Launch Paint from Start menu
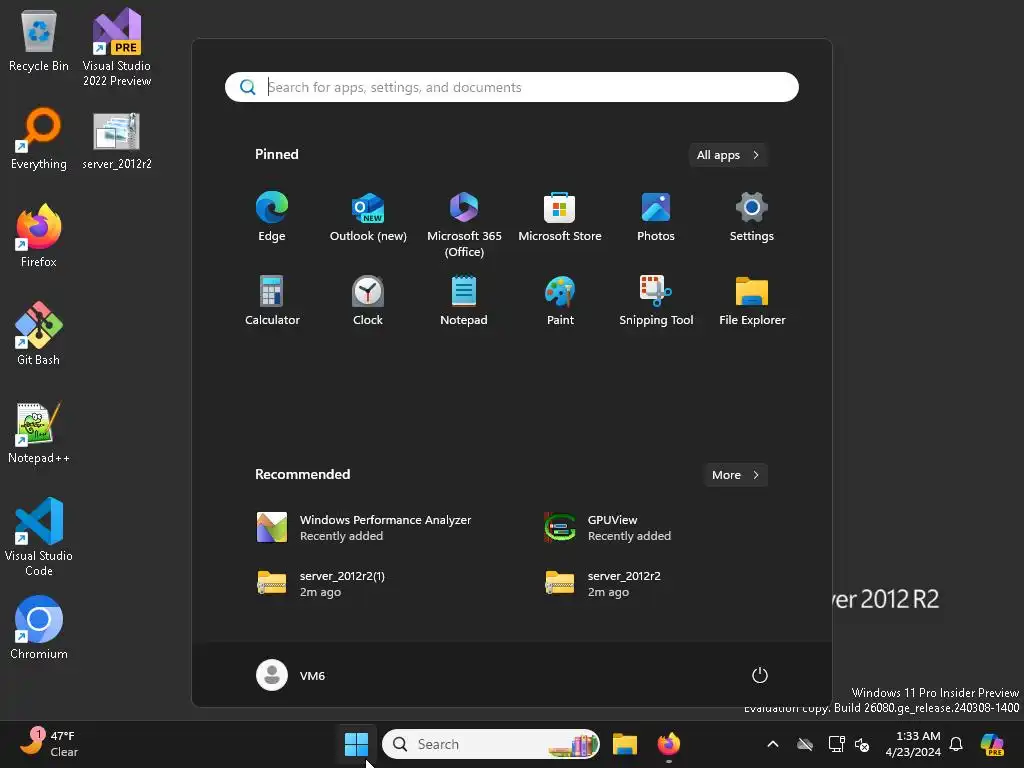Screen dimensions: 1024x768 (x=560, y=300)
